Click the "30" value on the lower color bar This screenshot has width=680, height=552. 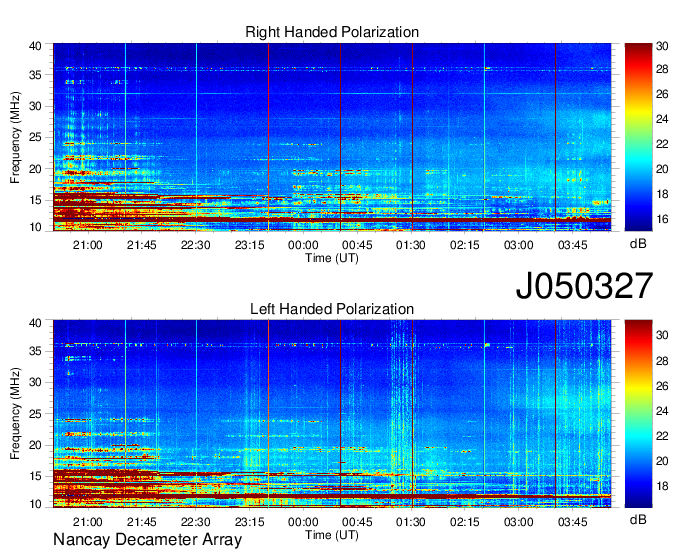662,335
